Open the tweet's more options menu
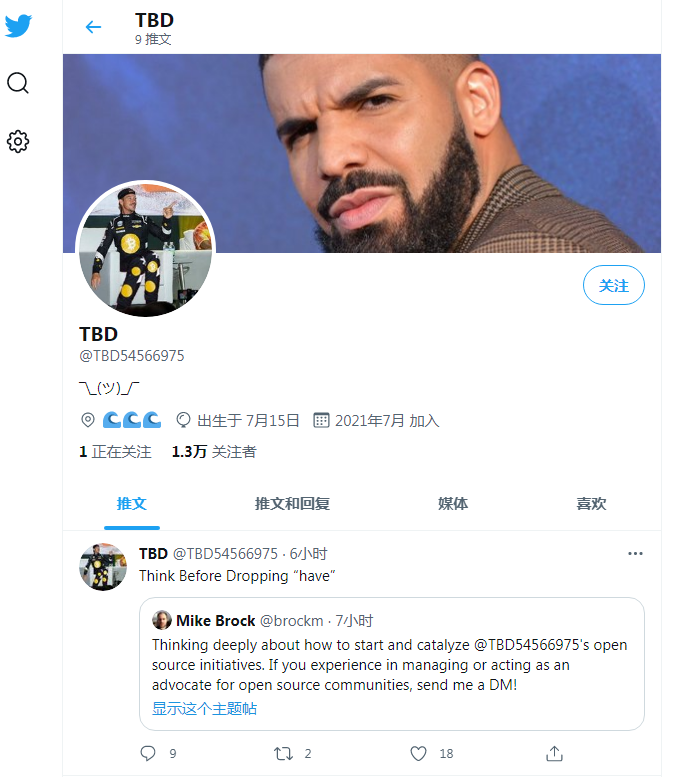700x777 pixels. coord(635,553)
